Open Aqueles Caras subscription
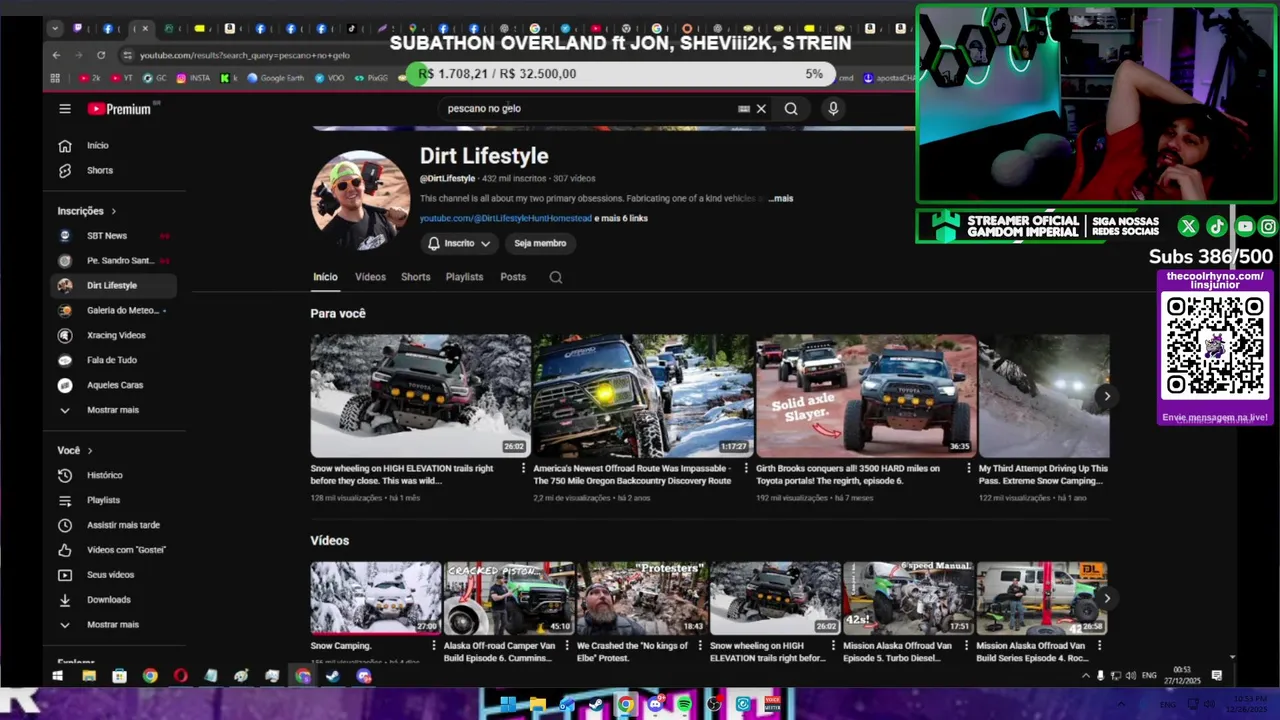 [x=114, y=385]
